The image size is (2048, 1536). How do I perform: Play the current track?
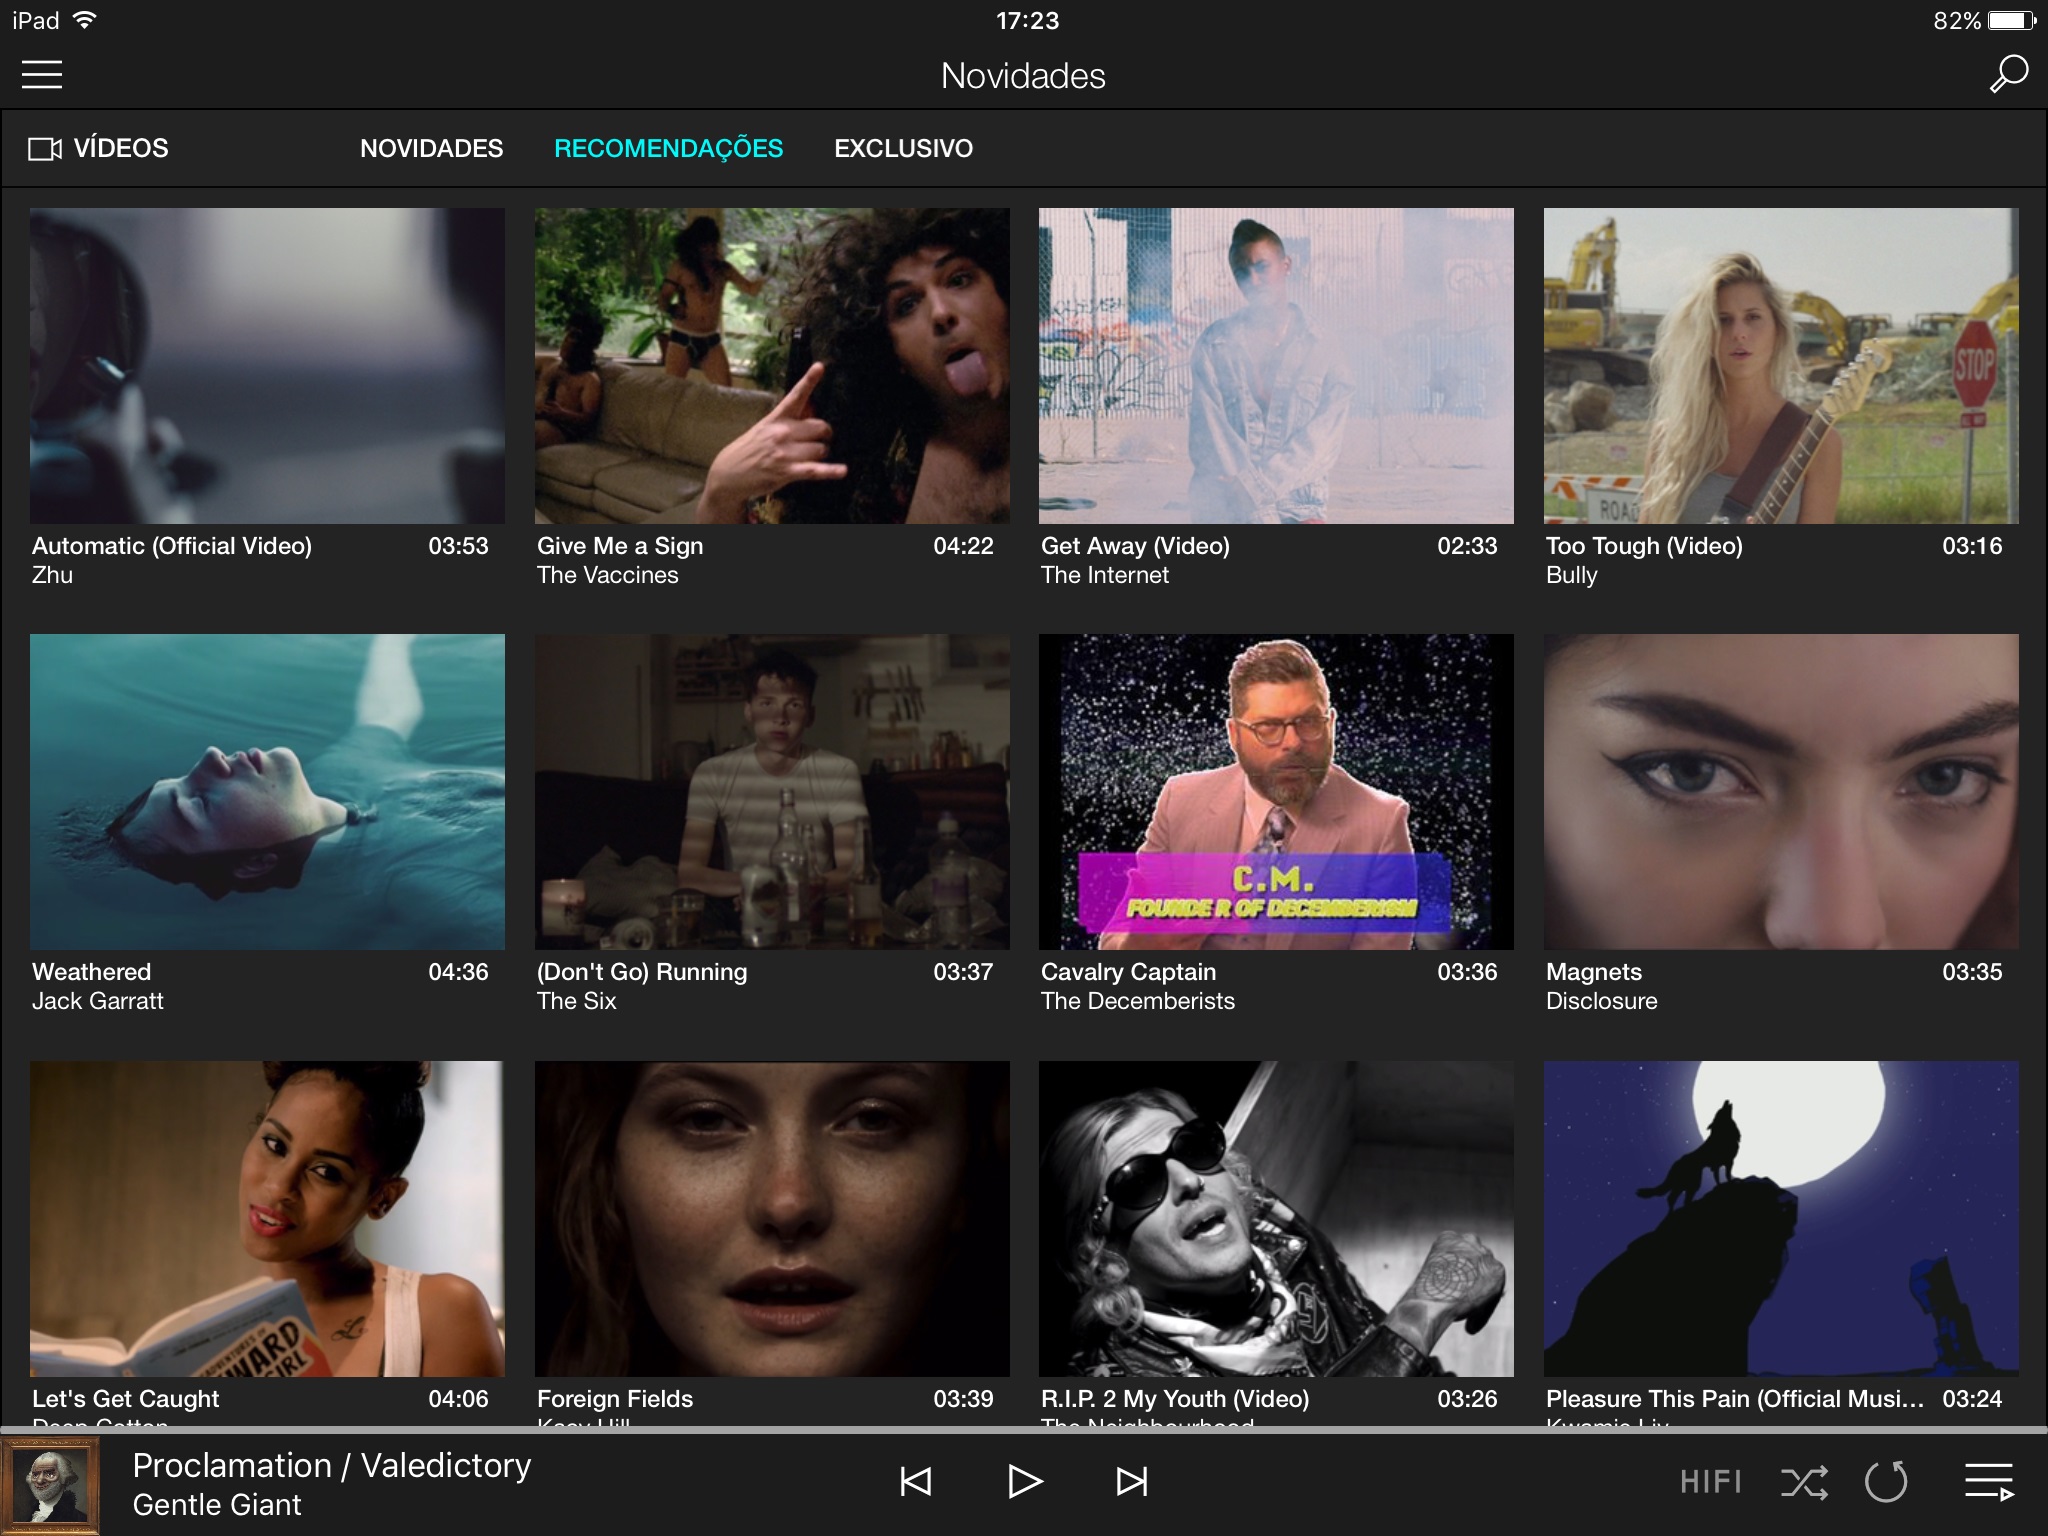[1024, 1481]
